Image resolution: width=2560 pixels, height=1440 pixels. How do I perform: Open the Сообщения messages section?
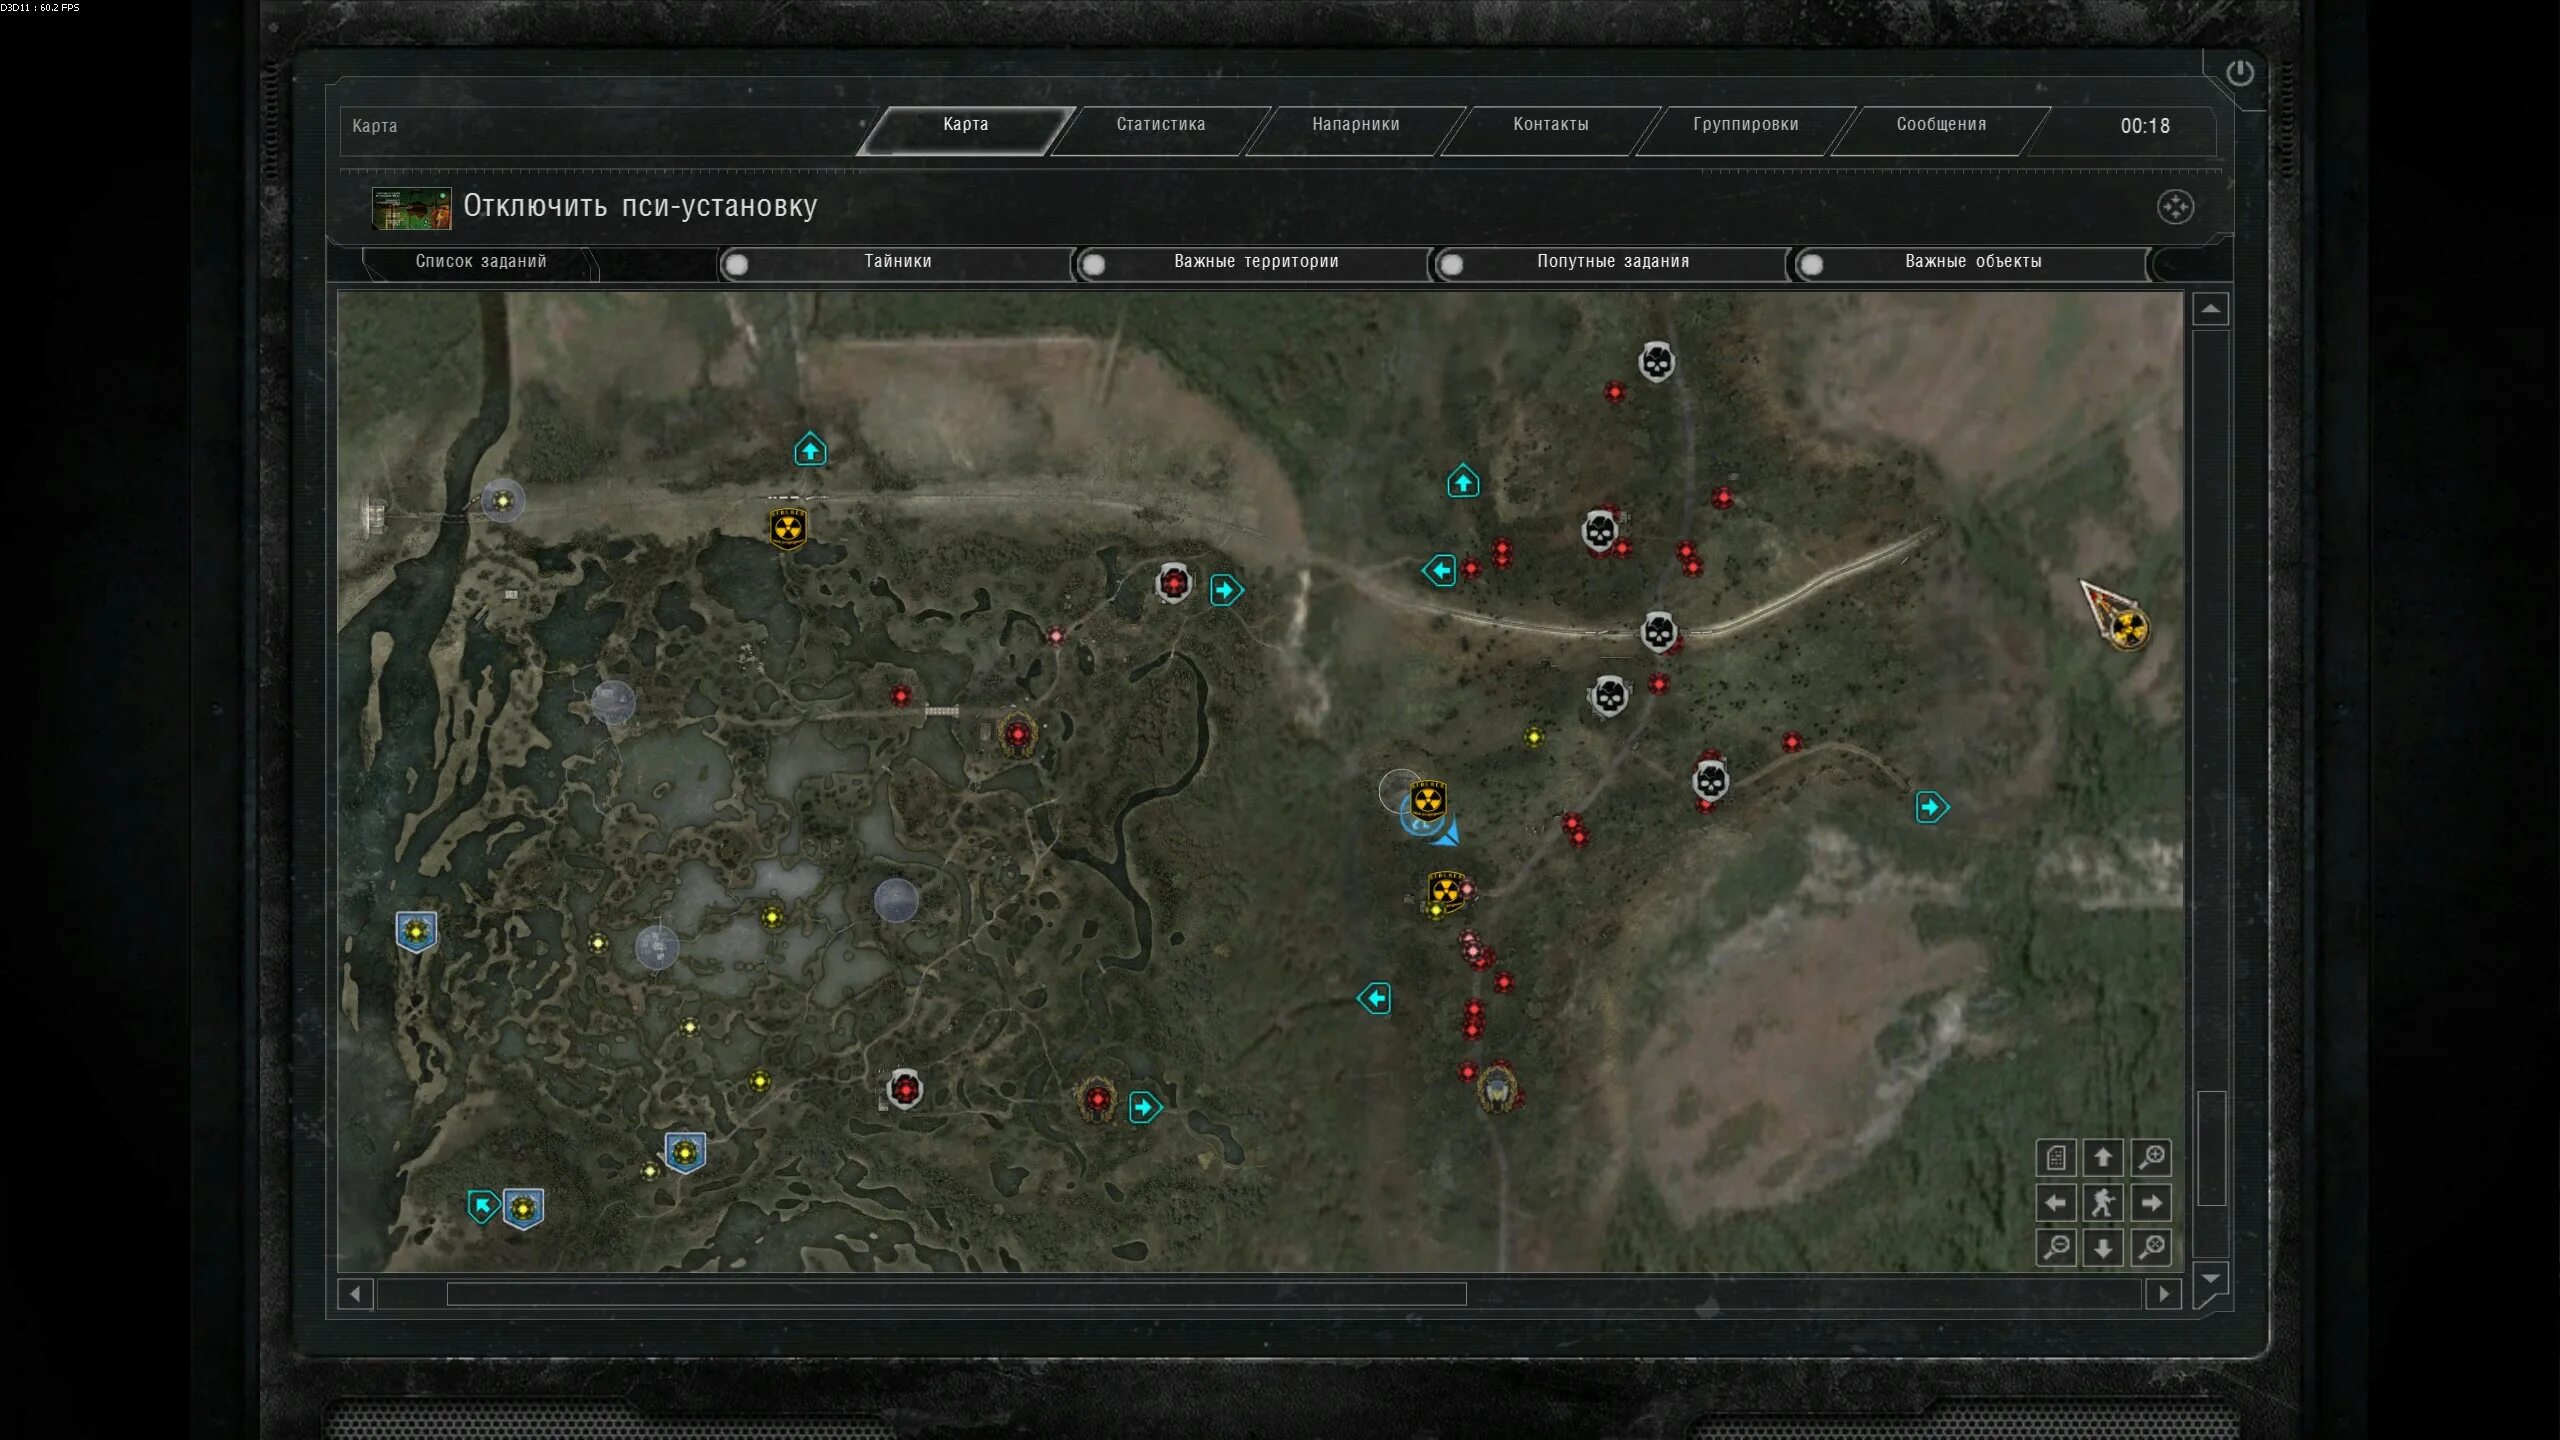pyautogui.click(x=1940, y=125)
